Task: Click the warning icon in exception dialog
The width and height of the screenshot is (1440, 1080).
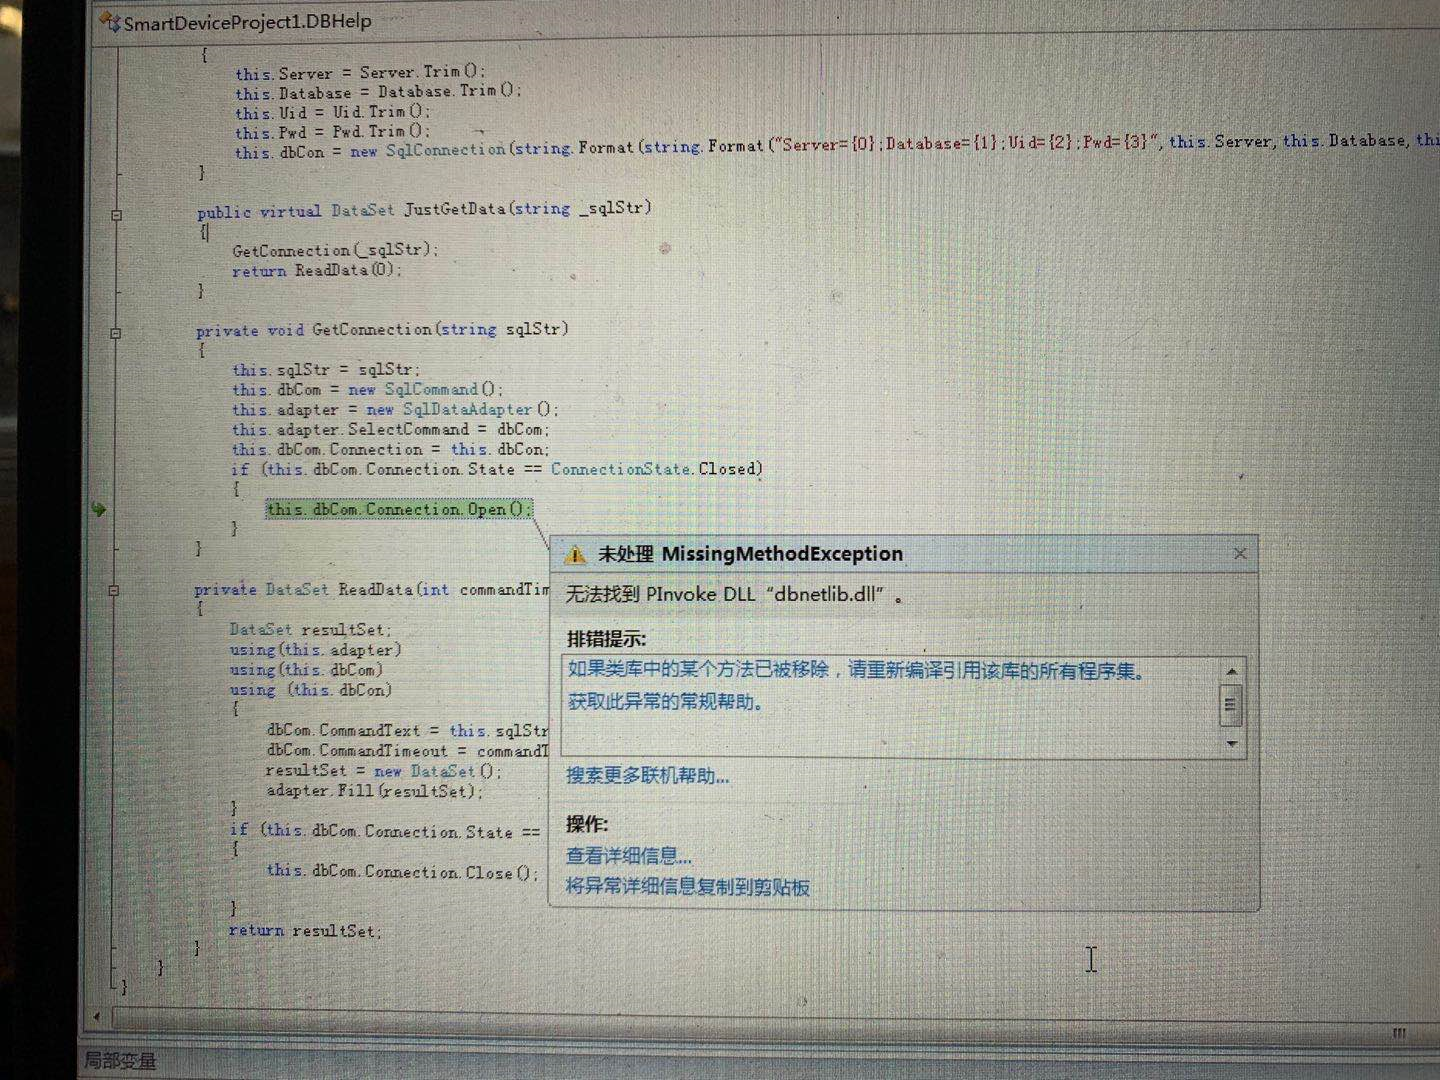Action: [x=574, y=555]
